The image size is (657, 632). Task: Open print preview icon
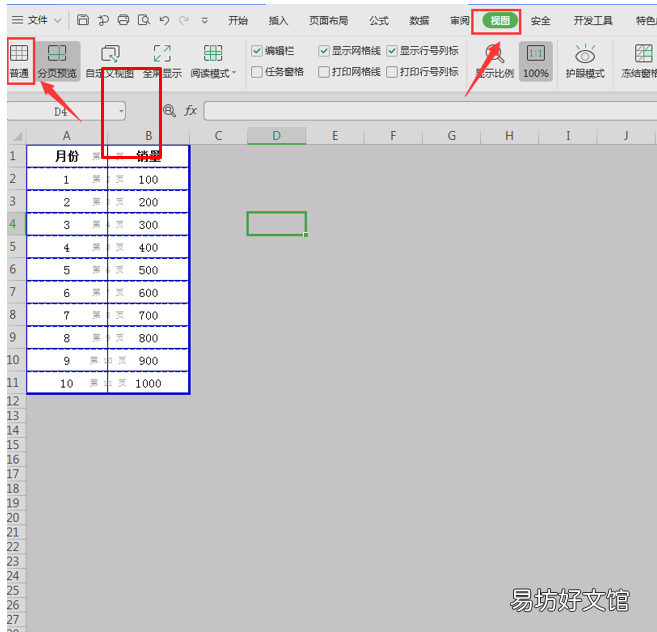point(144,20)
